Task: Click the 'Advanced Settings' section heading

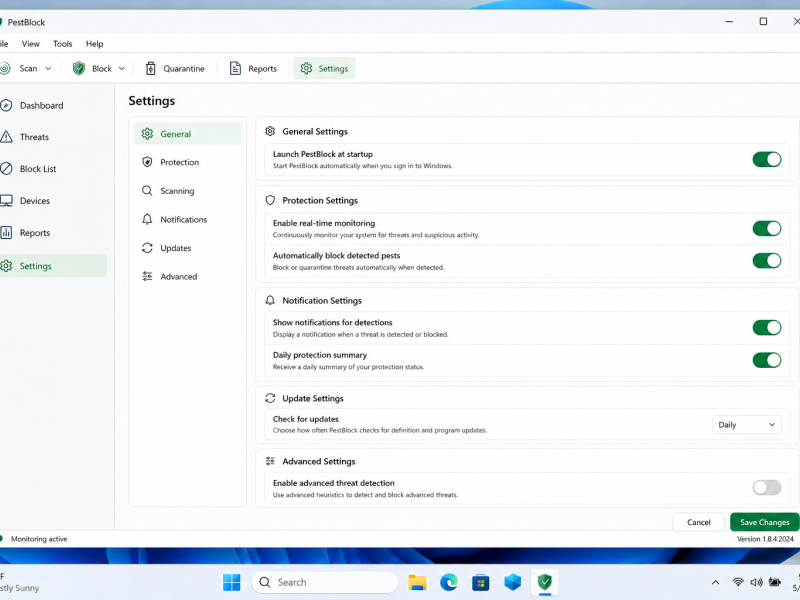Action: click(319, 461)
